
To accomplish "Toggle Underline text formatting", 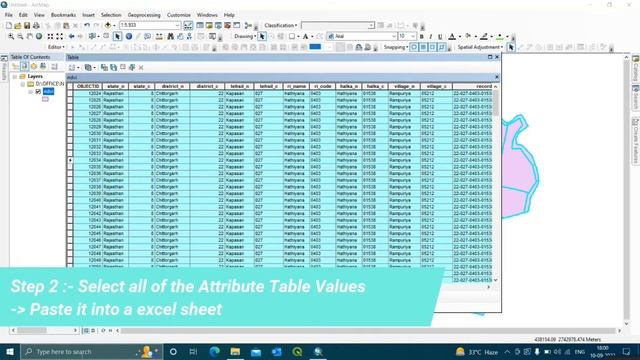I will coord(440,37).
